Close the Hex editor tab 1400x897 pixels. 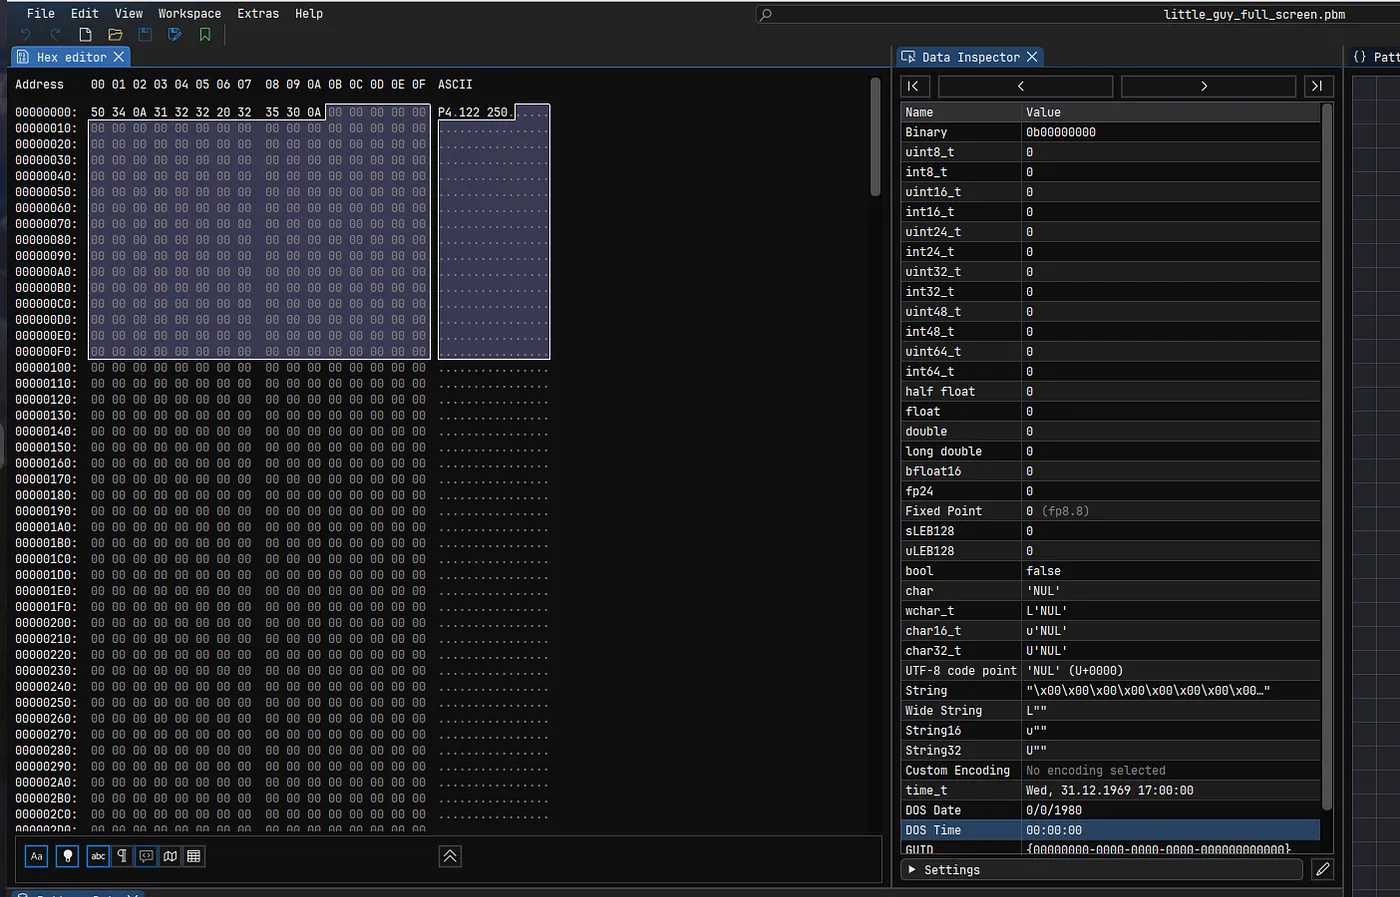point(119,57)
